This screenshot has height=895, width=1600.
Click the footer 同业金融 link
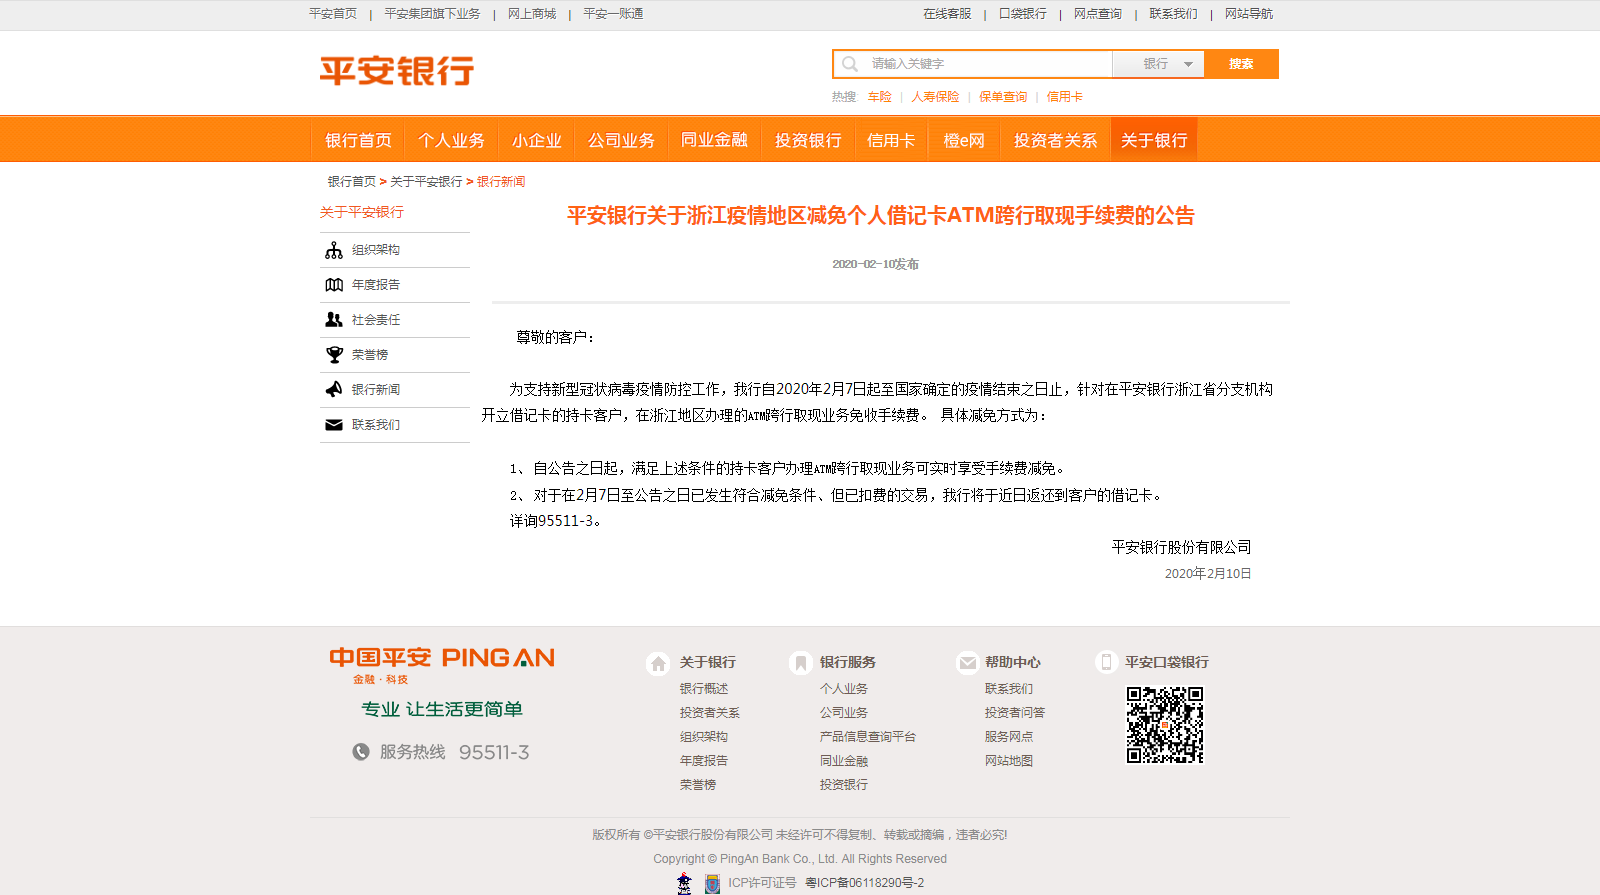click(x=844, y=761)
